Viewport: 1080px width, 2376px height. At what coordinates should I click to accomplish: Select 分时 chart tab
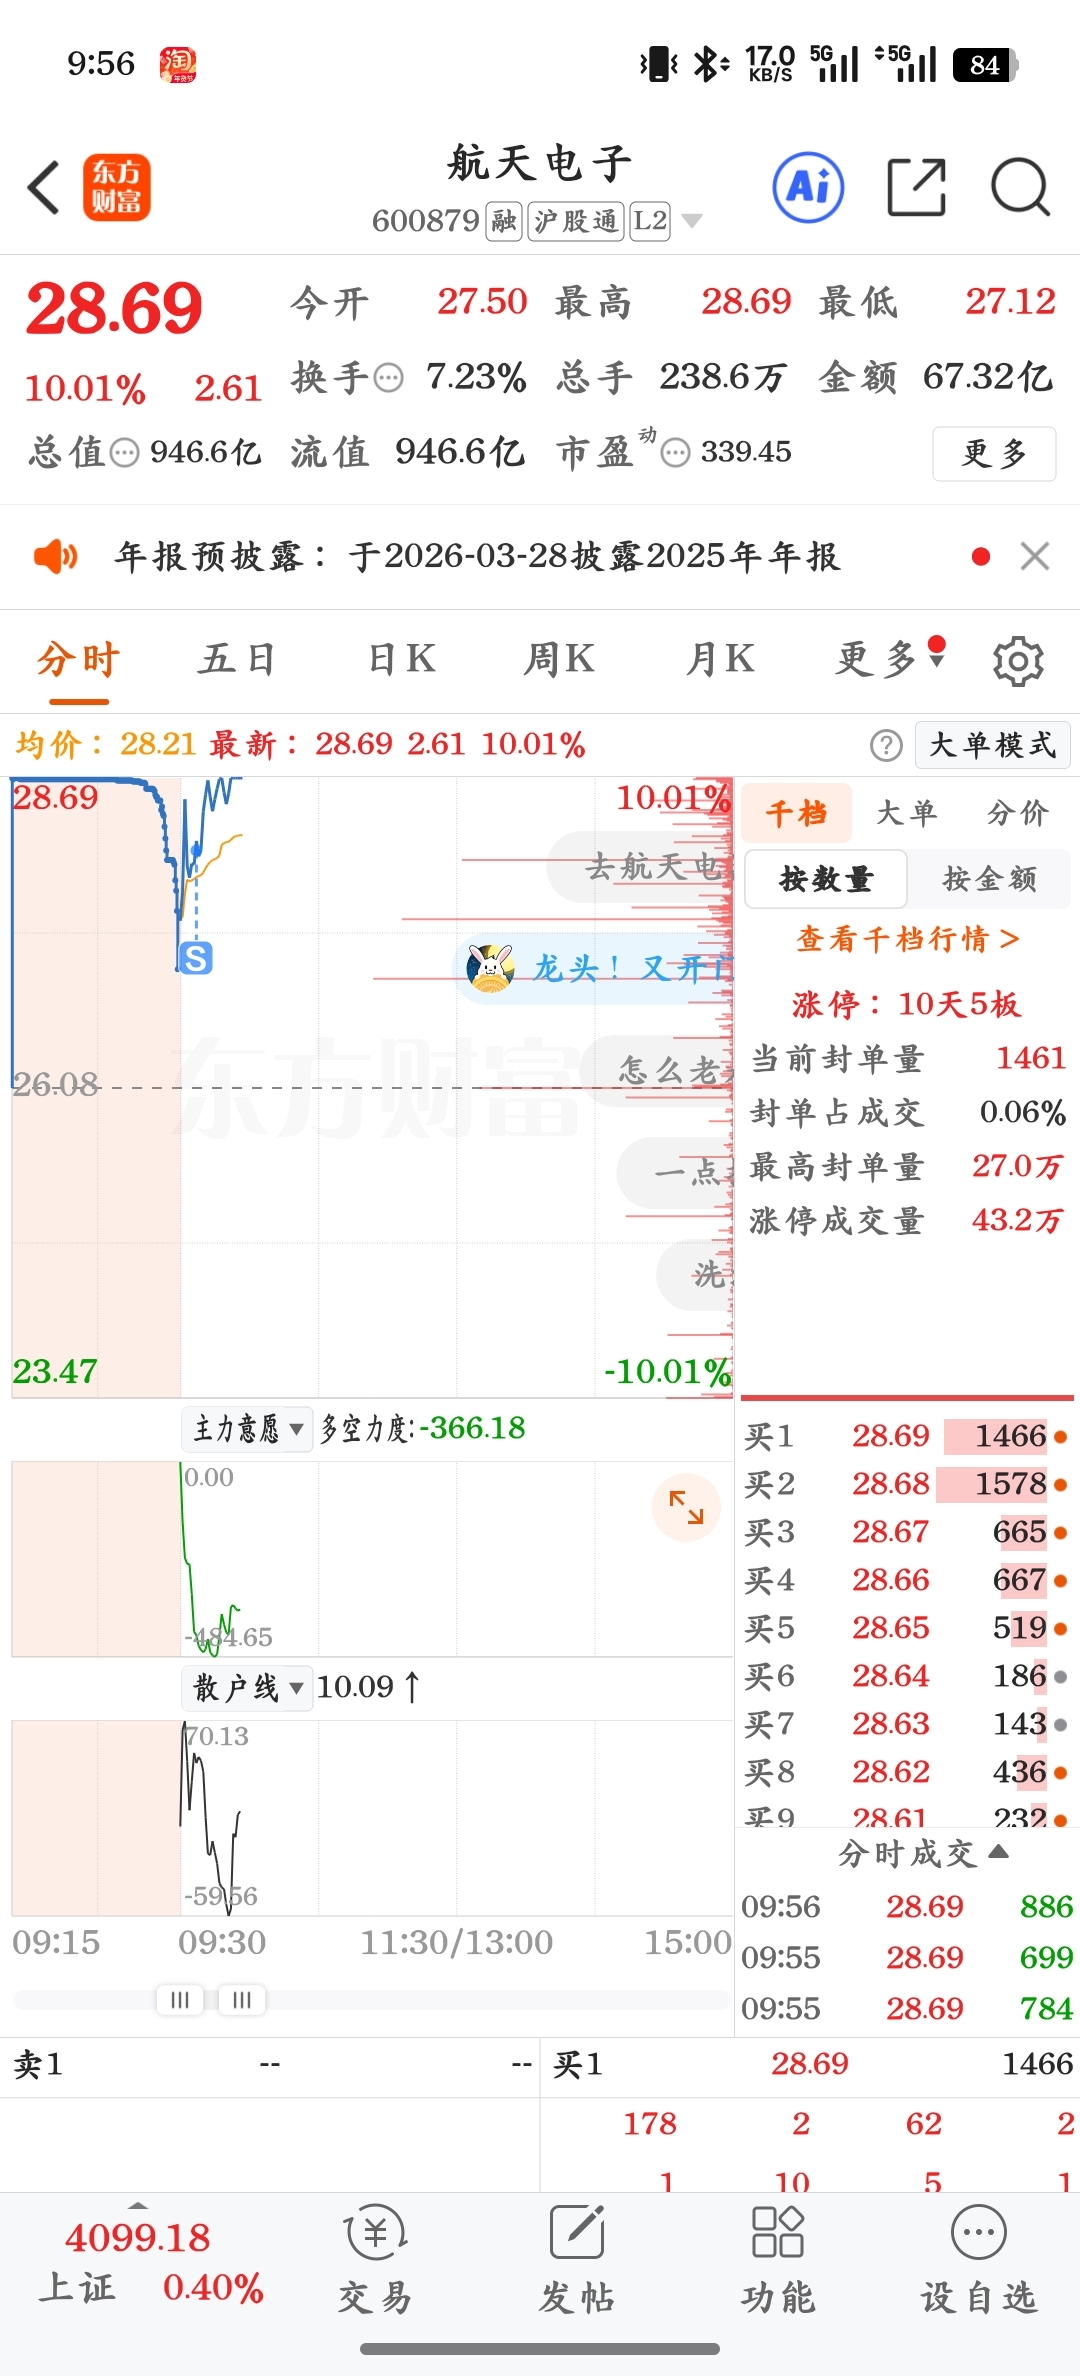pyautogui.click(x=78, y=659)
